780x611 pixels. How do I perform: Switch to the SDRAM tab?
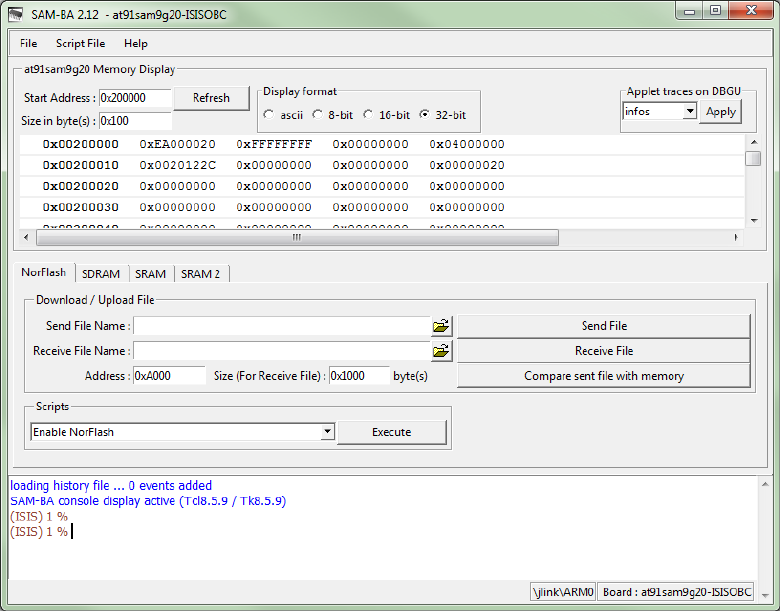101,274
